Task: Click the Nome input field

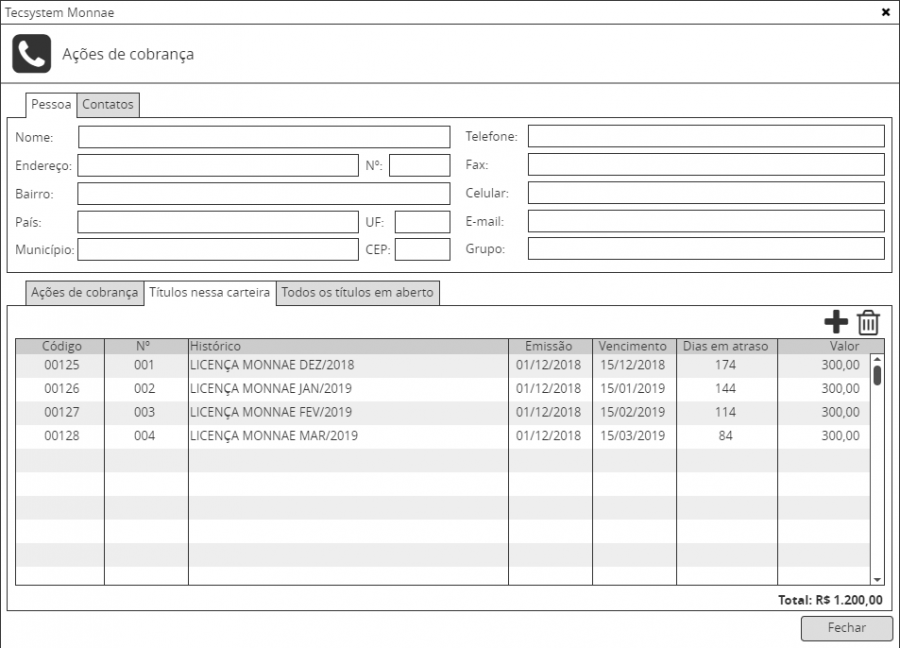Action: pos(264,137)
